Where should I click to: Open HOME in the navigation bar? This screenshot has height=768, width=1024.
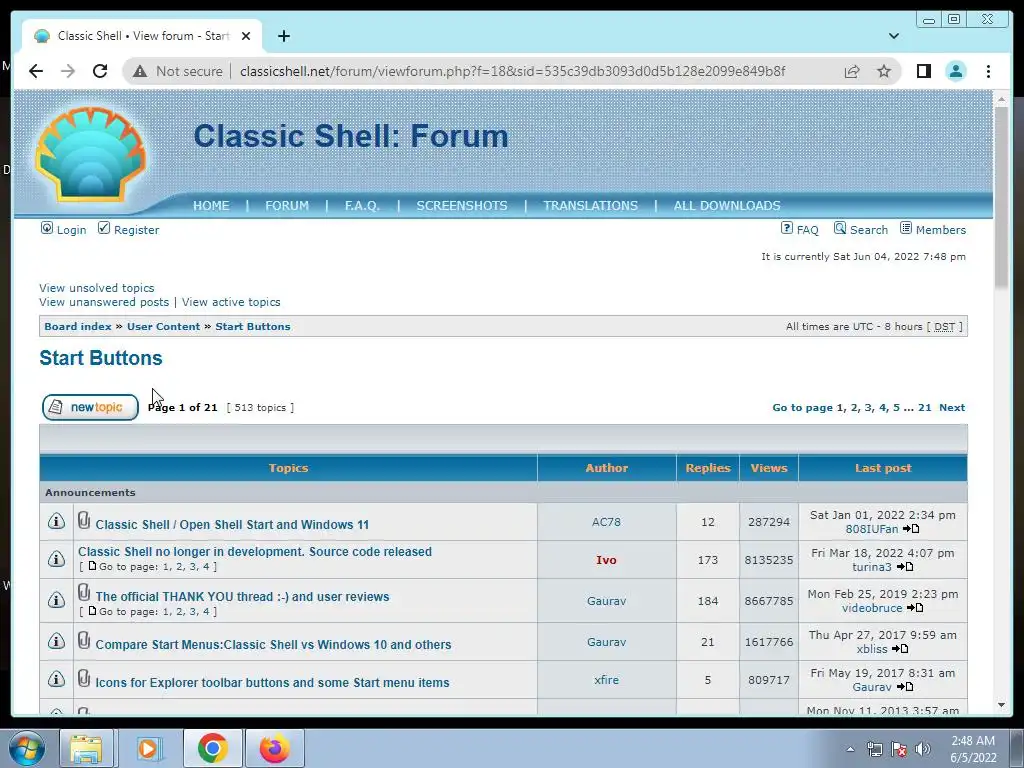pos(211,206)
